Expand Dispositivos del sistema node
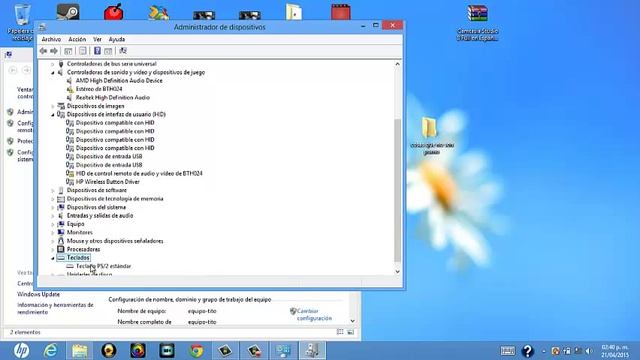This screenshot has width=640, height=360. (53, 207)
